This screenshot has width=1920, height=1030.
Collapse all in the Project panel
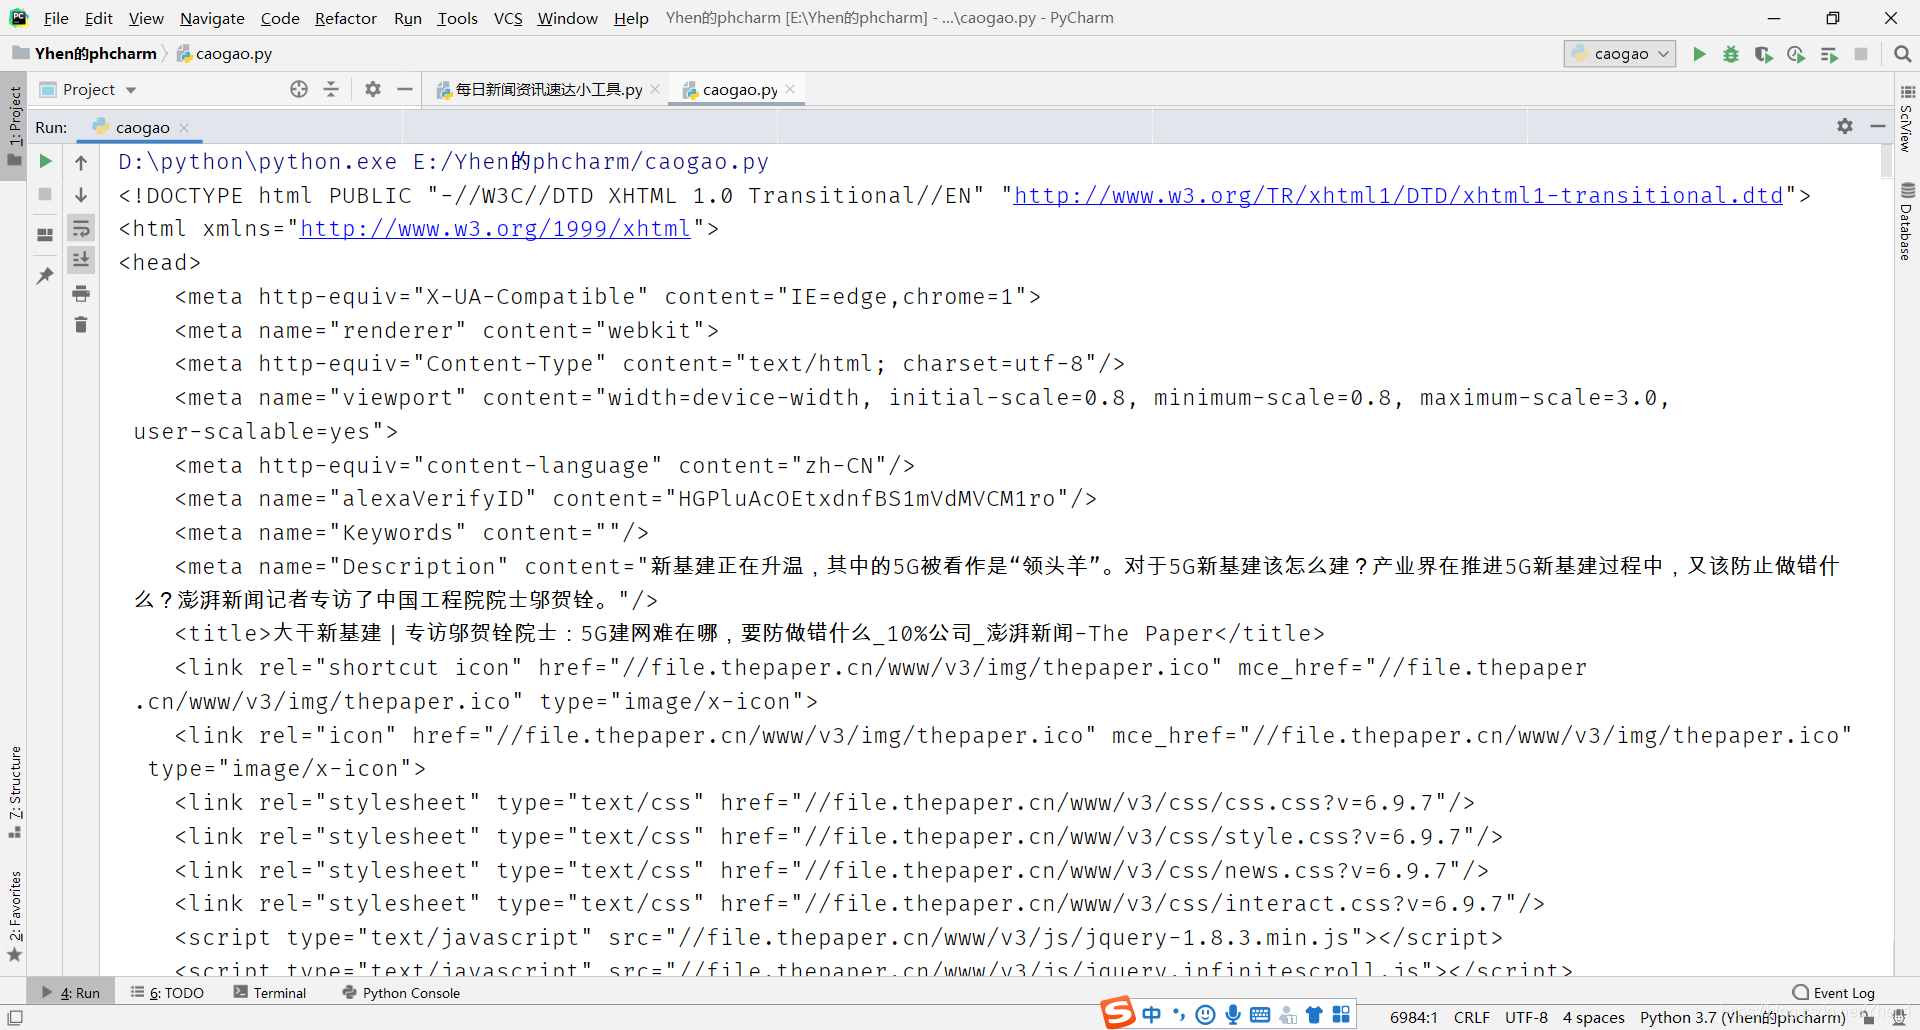[331, 89]
